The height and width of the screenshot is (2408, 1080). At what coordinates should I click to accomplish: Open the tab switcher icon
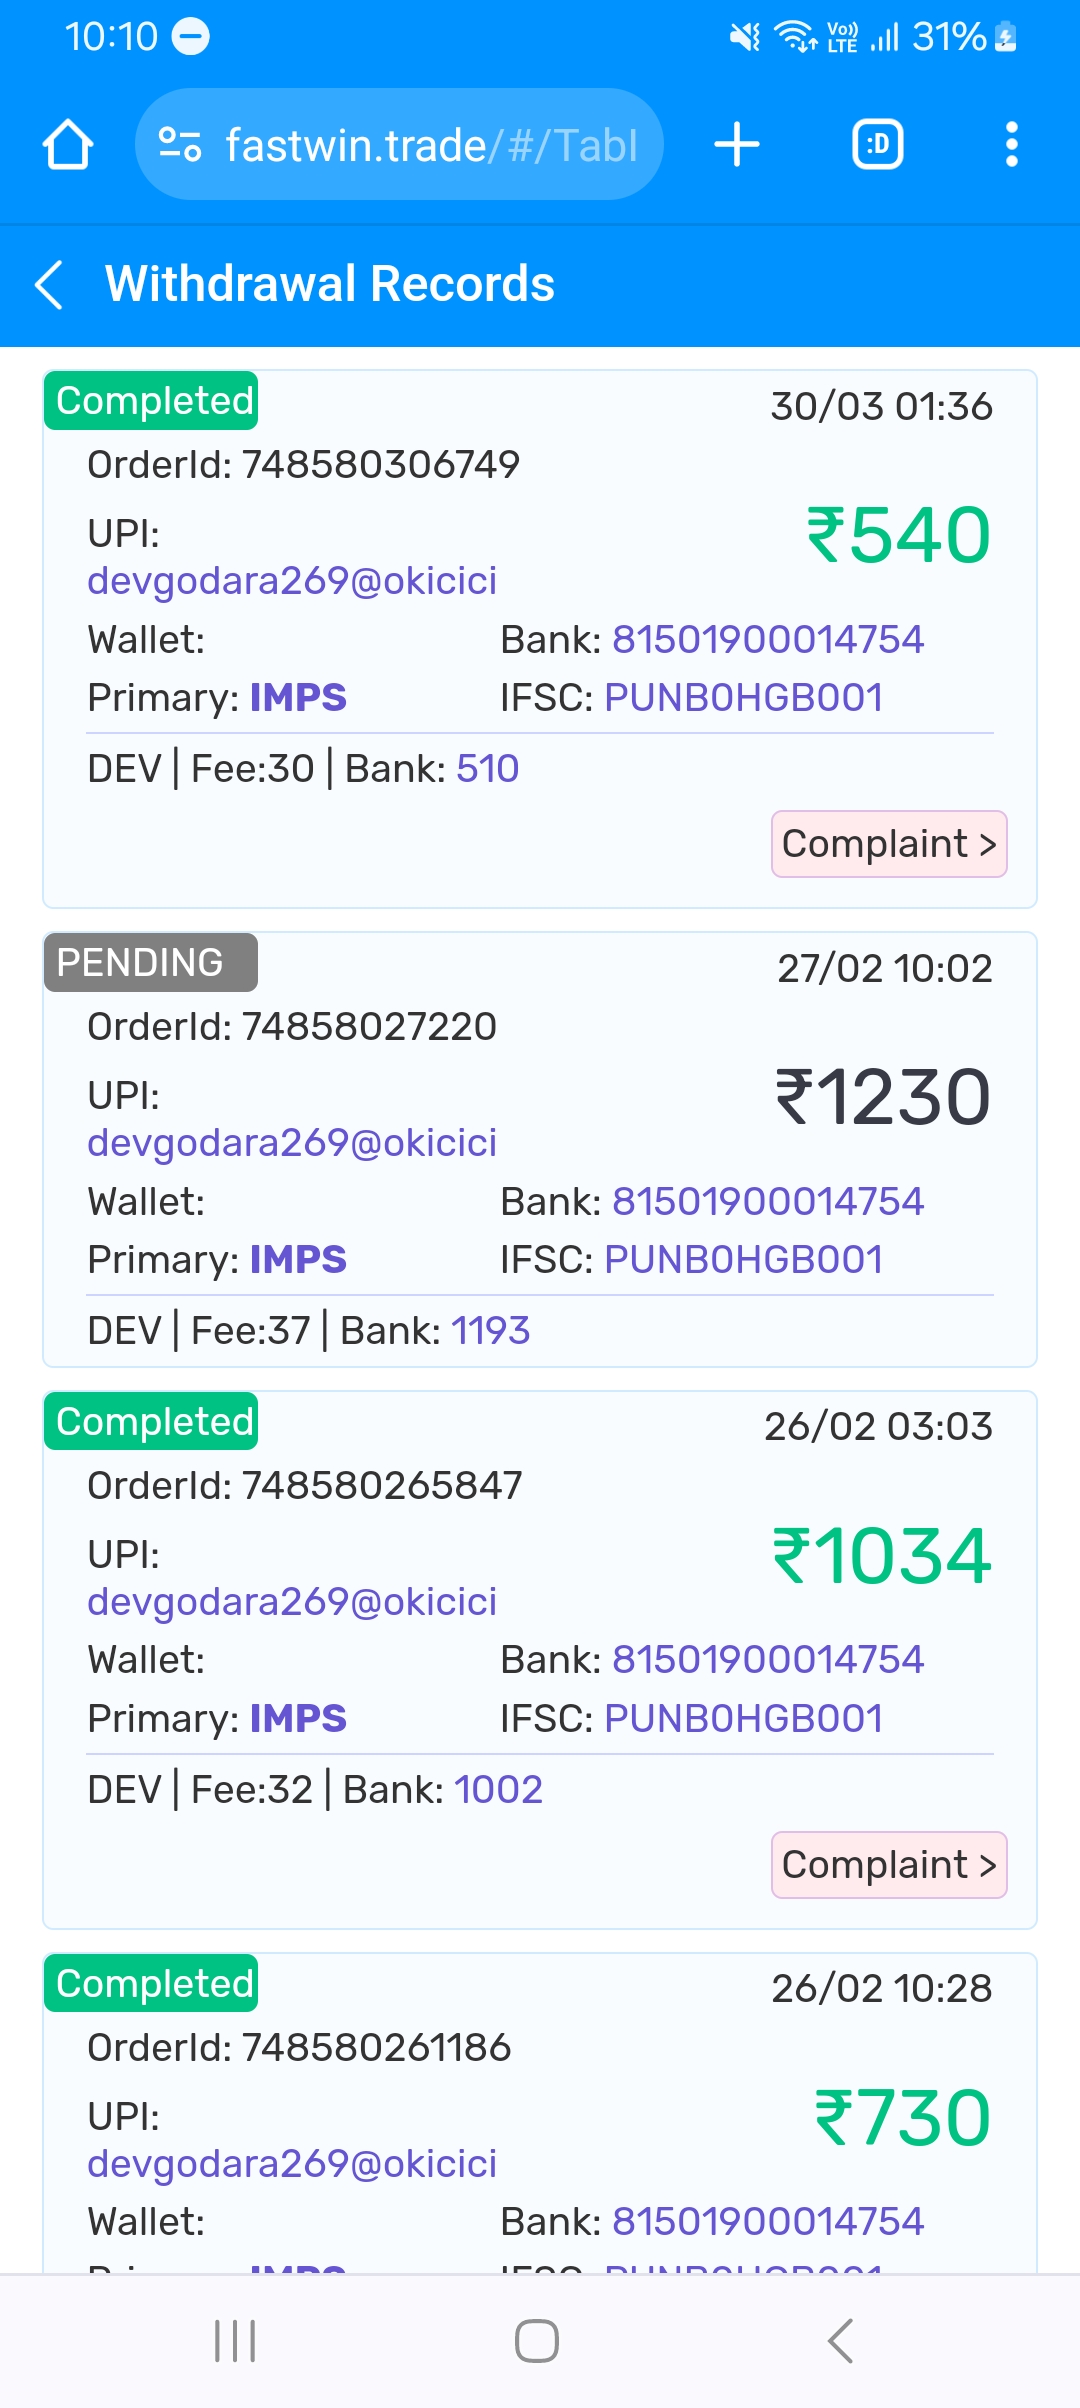878,145
